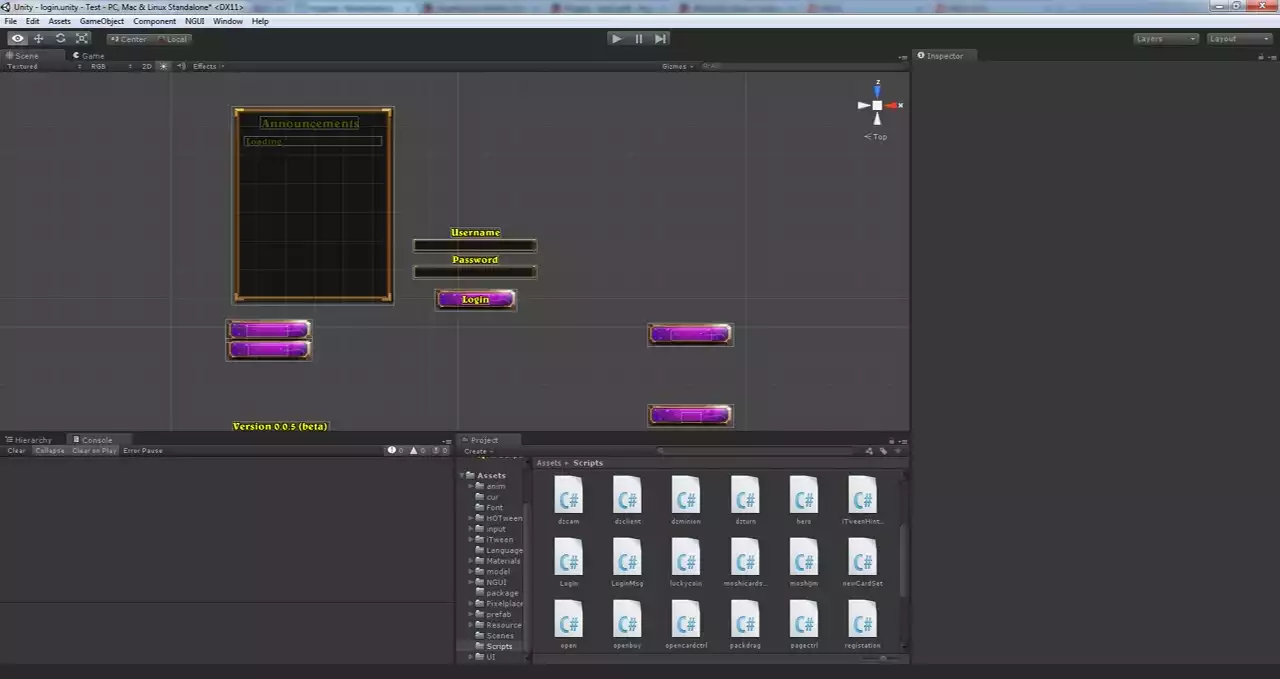Image resolution: width=1280 pixels, height=679 pixels.
Task: Select the Scale transform tool
Action: [x=82, y=39]
